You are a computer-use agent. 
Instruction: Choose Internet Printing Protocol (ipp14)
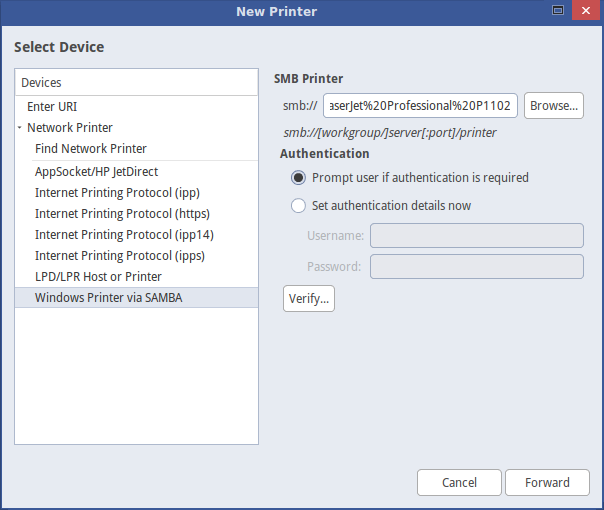pyautogui.click(x=124, y=234)
